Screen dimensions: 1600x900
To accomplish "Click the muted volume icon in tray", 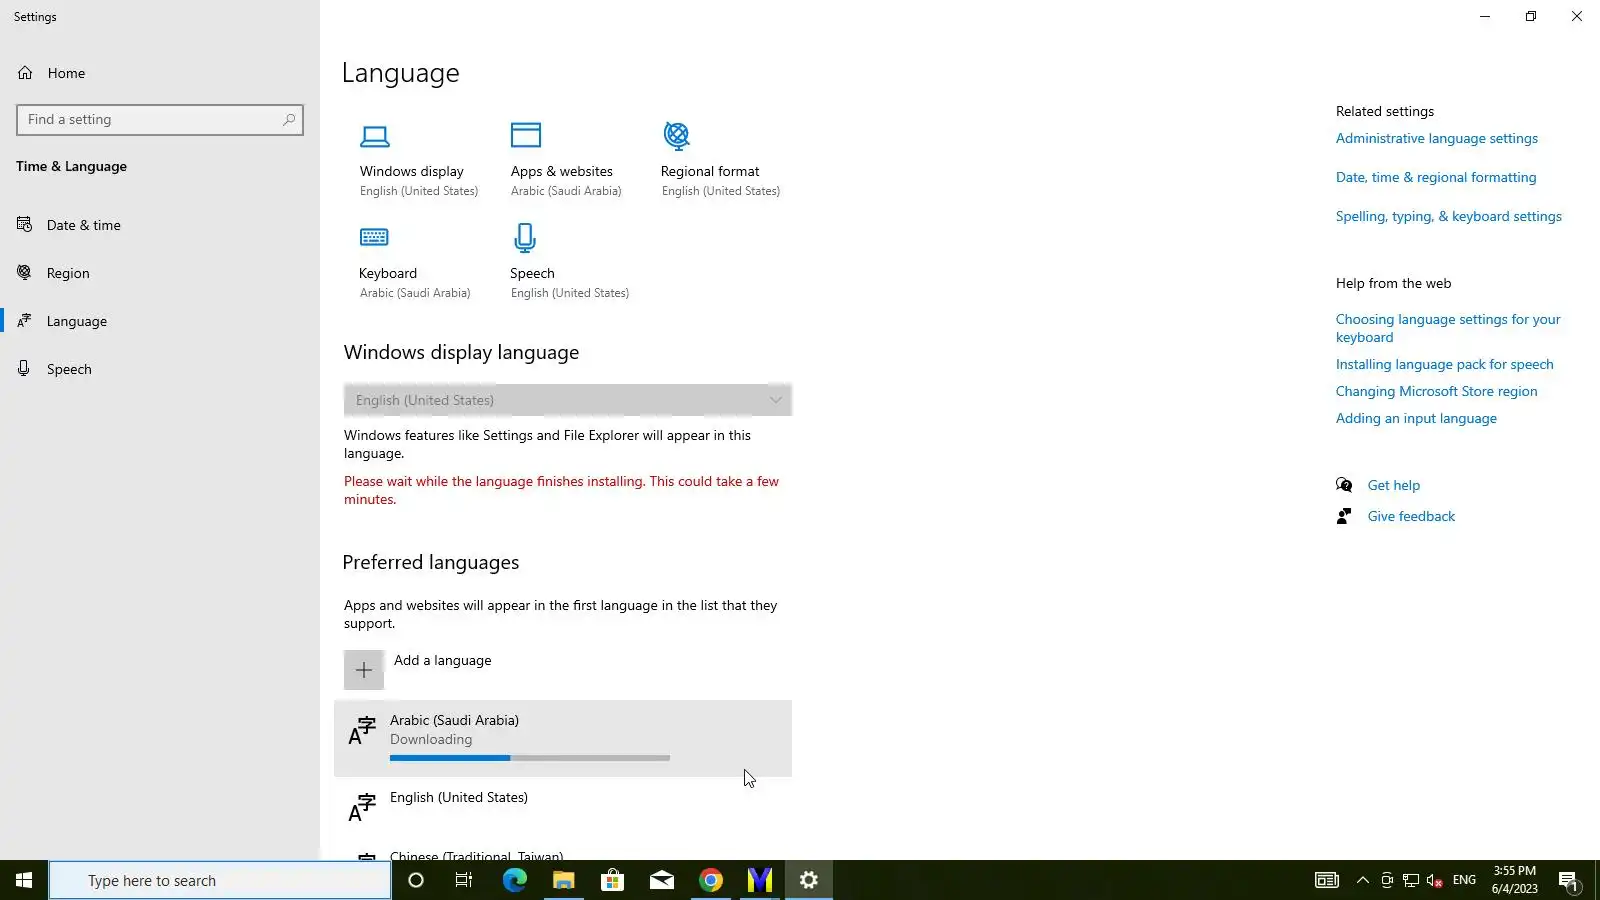I will 1435,880.
